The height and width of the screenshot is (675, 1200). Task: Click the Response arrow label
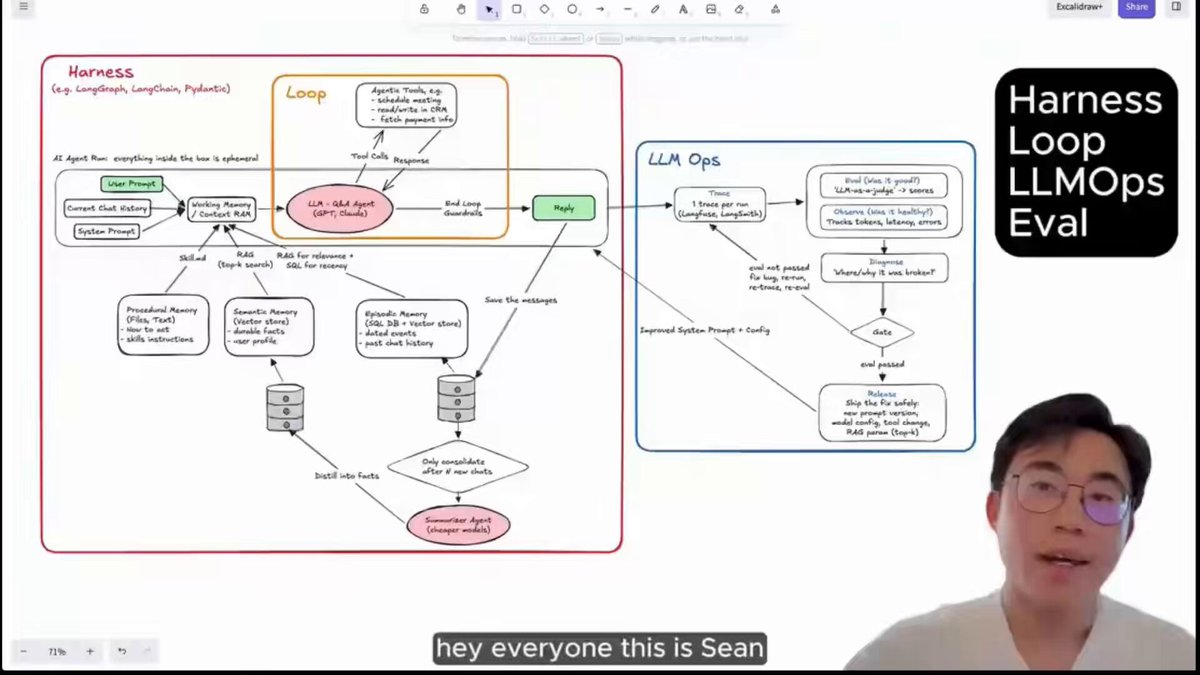411,160
